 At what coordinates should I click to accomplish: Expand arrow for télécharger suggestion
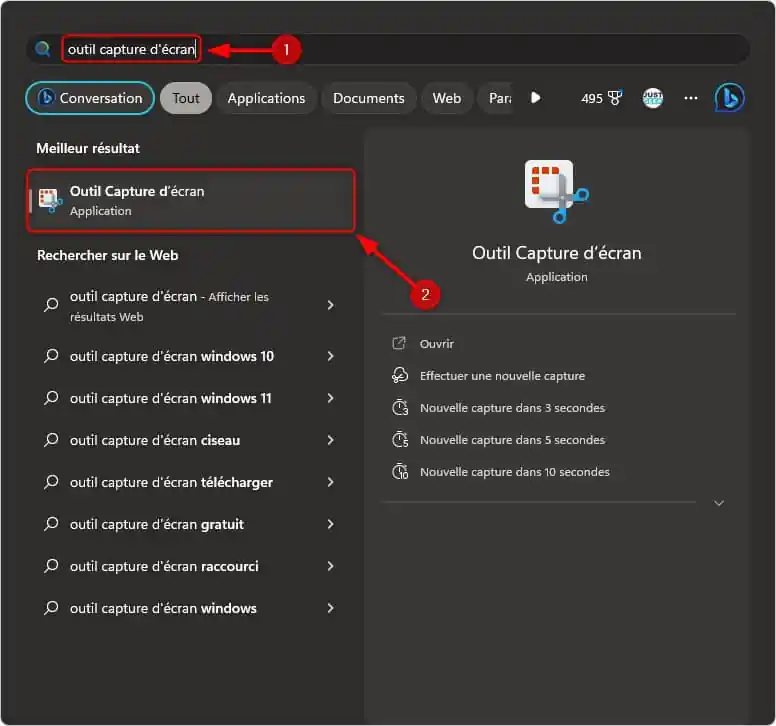(x=330, y=483)
